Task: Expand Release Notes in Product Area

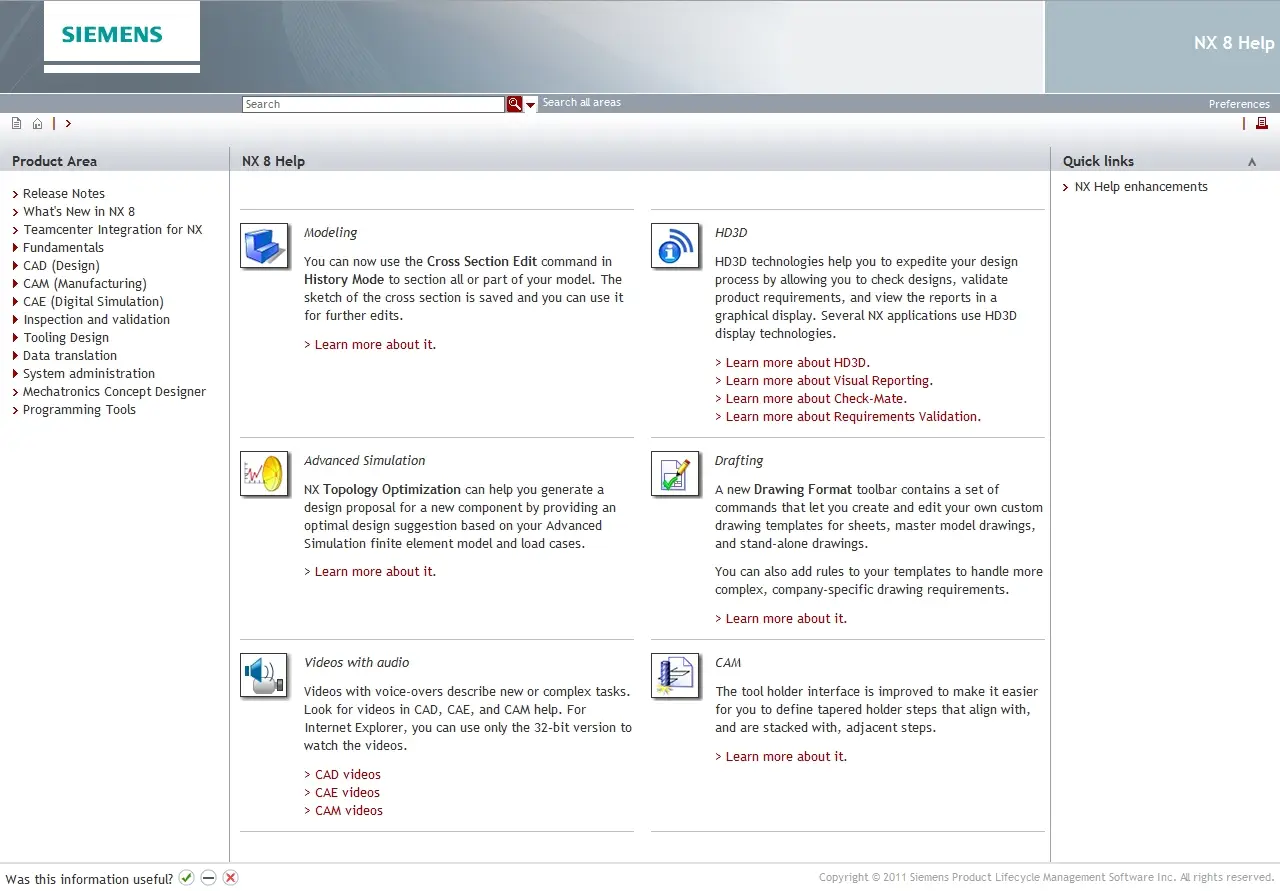Action: click(64, 194)
